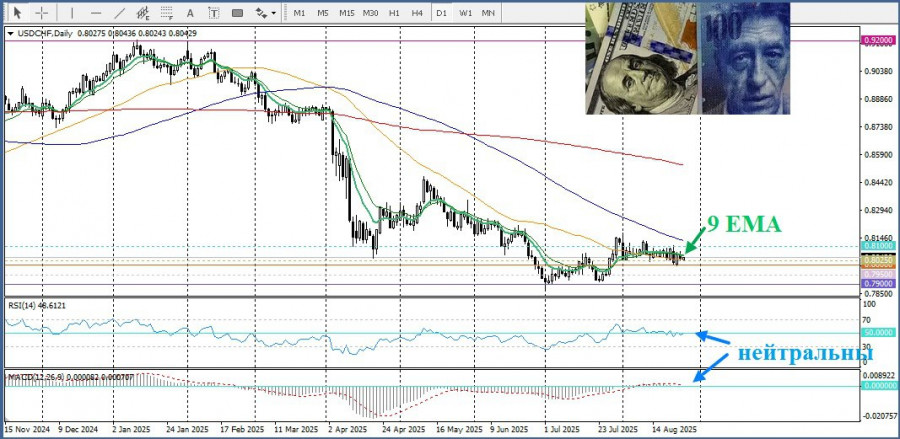Select the D1 daily timeframe
This screenshot has height=439, width=900.
(x=441, y=13)
